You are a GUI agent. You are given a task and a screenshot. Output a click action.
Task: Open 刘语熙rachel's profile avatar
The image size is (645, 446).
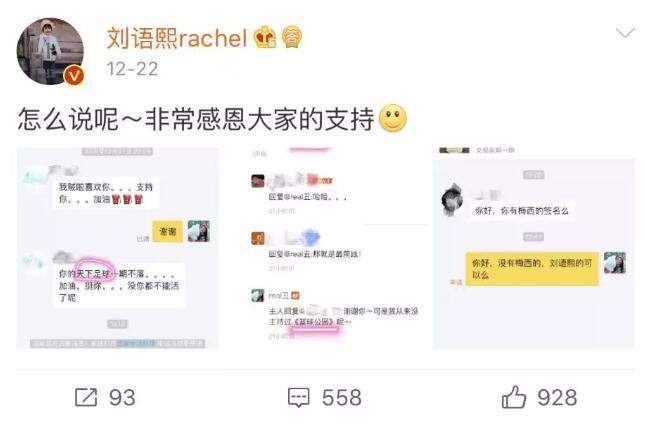click(50, 51)
